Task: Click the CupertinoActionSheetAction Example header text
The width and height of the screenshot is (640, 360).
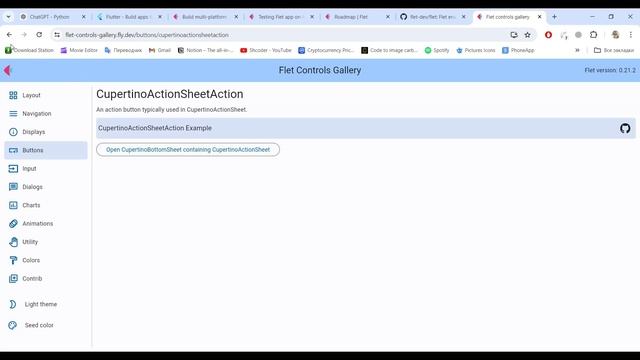Action: pyautogui.click(x=155, y=128)
